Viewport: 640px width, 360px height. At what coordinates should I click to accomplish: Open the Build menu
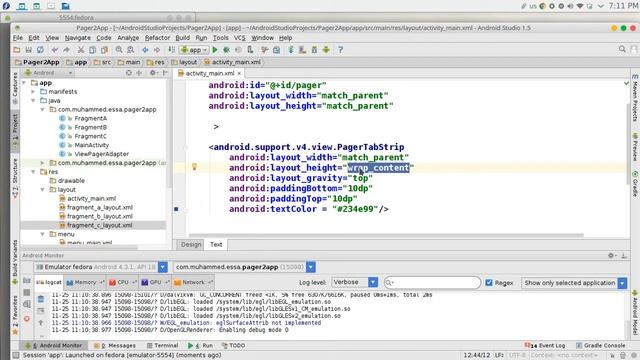click(182, 38)
